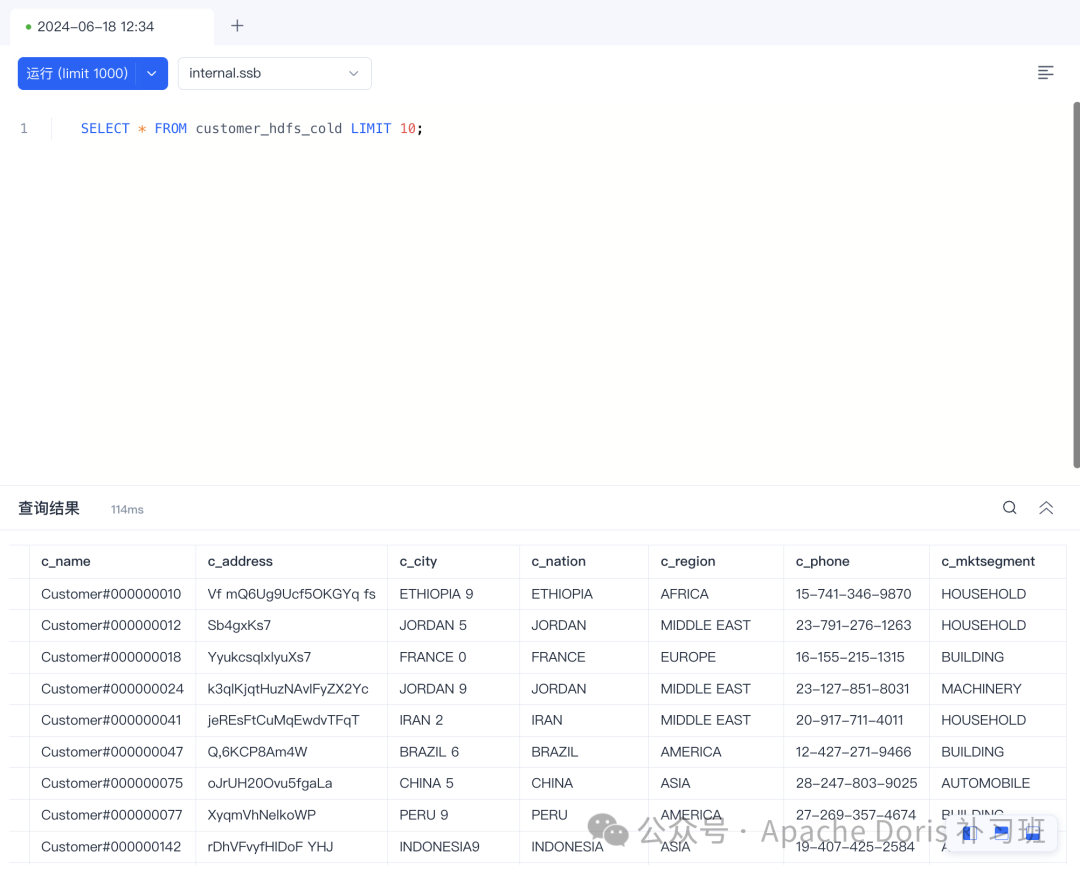Select the 2024-06-18 12:34 query tab

[112, 27]
